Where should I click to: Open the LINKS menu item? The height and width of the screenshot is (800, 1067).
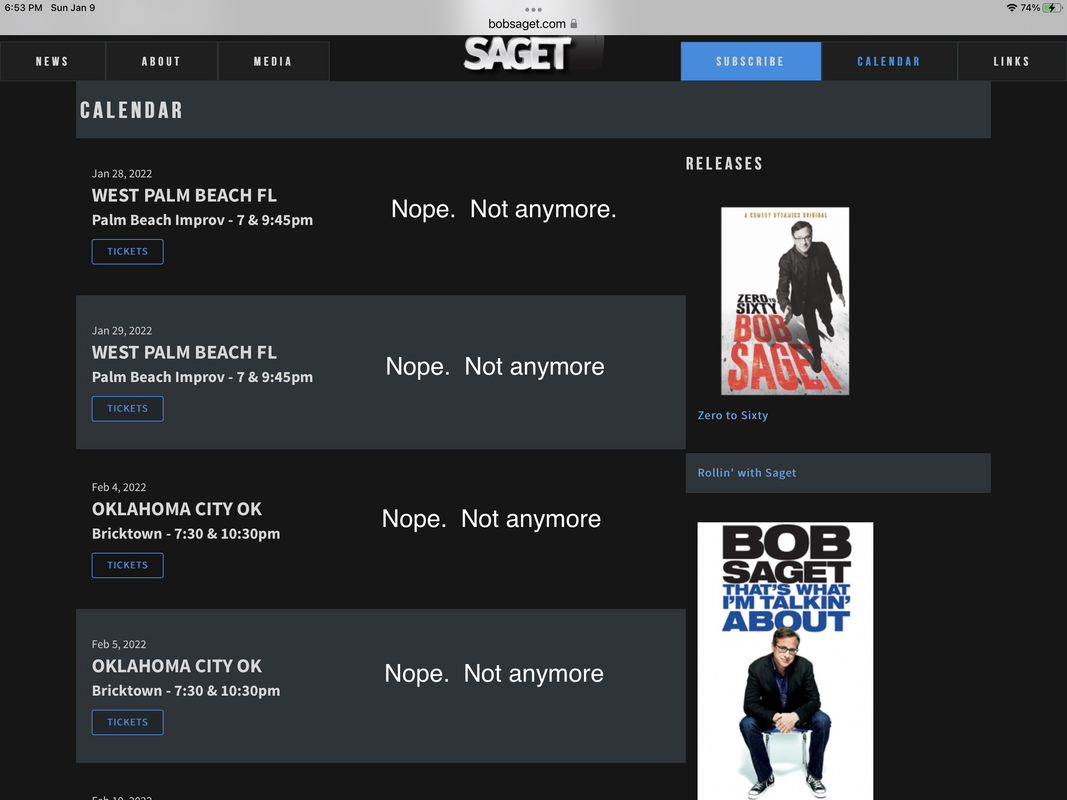(x=1012, y=61)
